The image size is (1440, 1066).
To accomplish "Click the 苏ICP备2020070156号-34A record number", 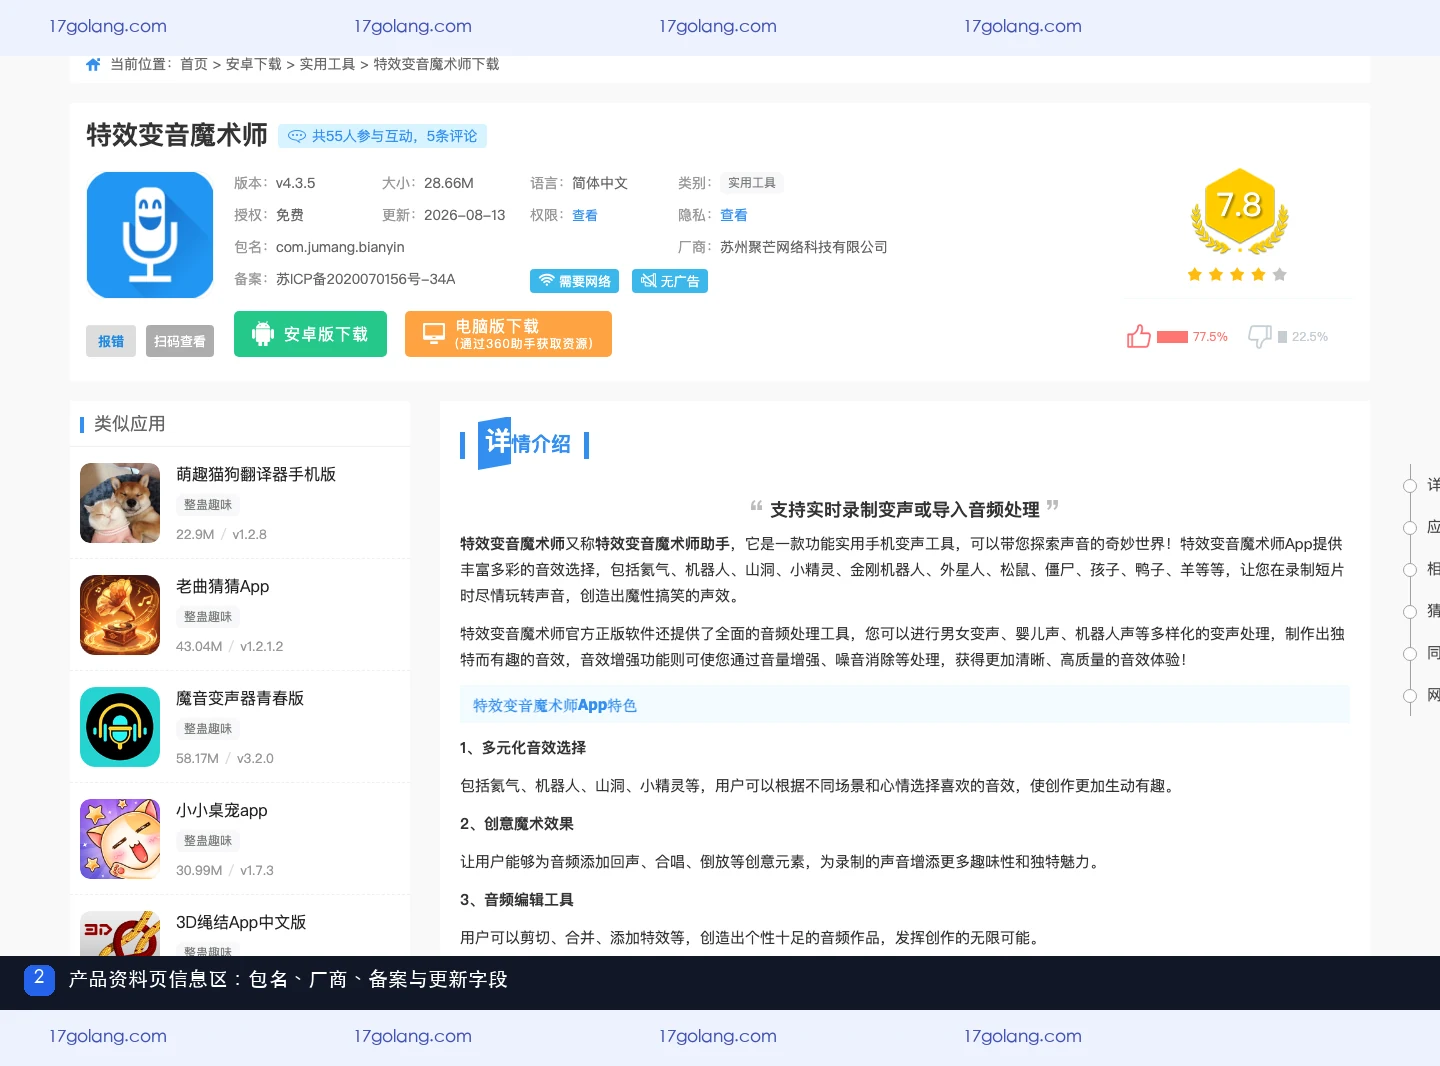I will pos(366,279).
